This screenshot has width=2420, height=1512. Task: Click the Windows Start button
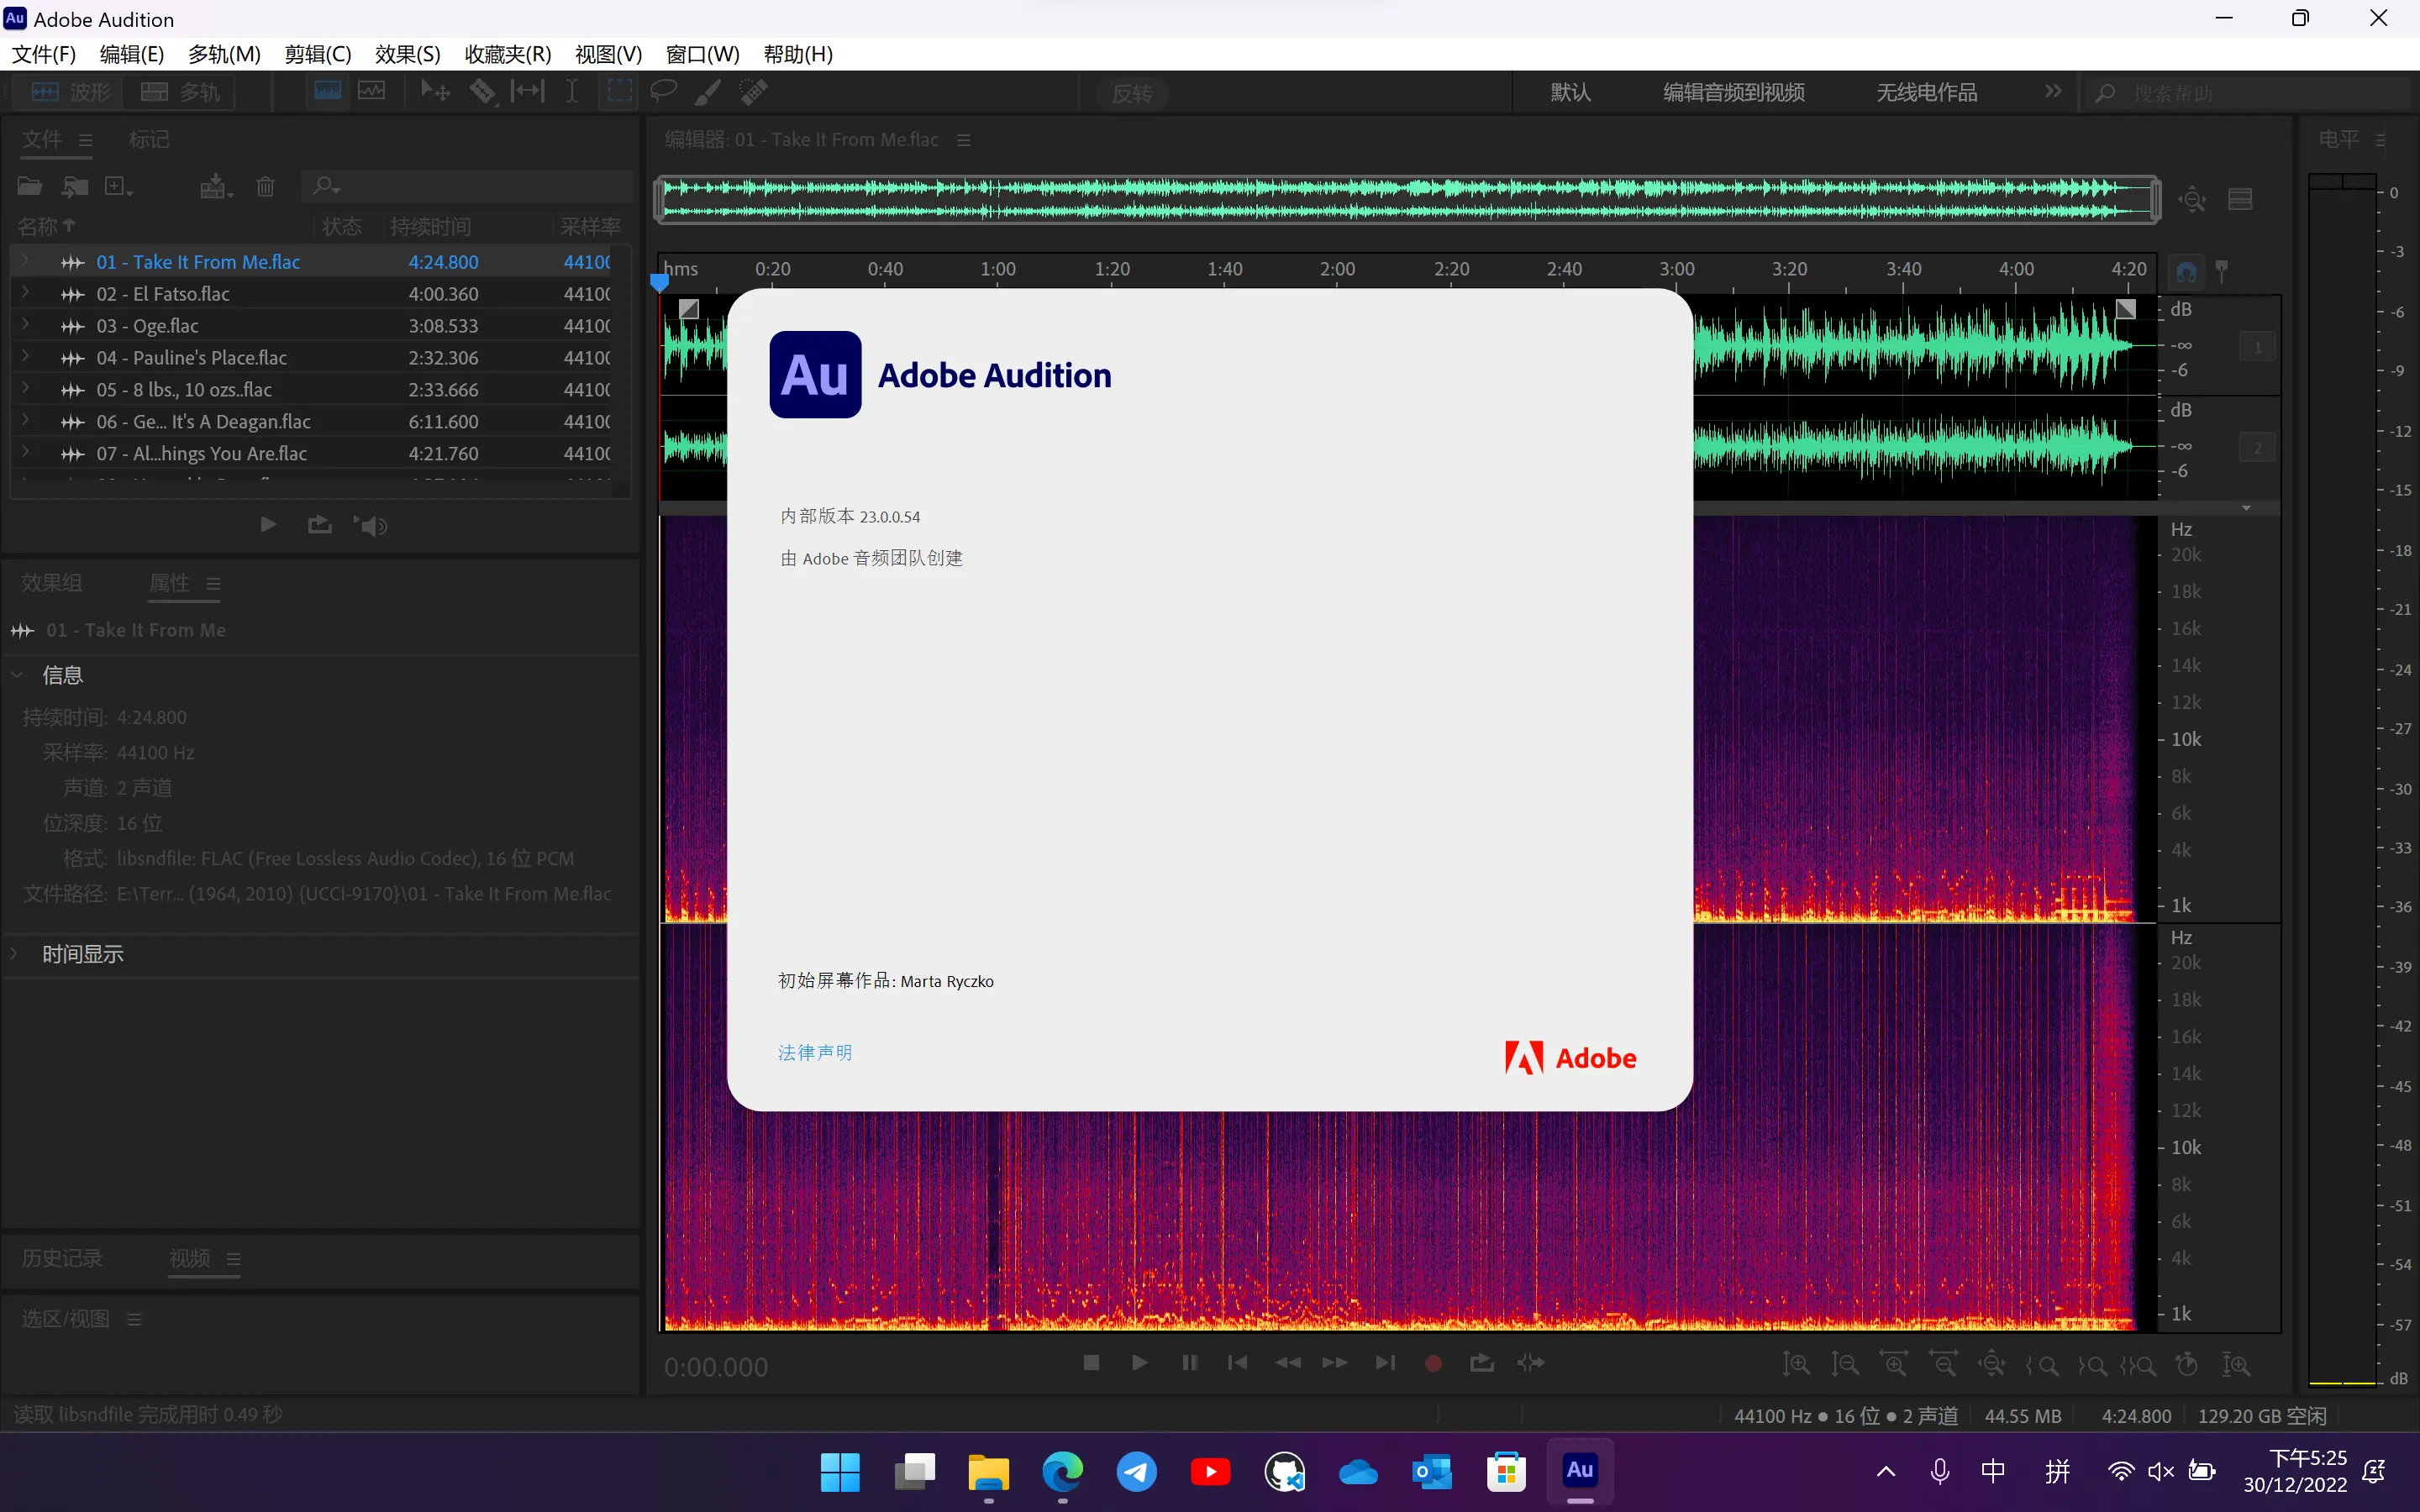[840, 1471]
